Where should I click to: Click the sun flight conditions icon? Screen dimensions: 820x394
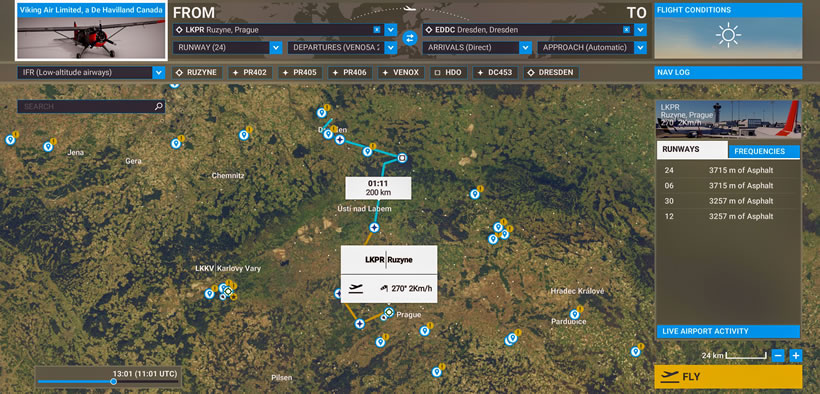(x=728, y=36)
